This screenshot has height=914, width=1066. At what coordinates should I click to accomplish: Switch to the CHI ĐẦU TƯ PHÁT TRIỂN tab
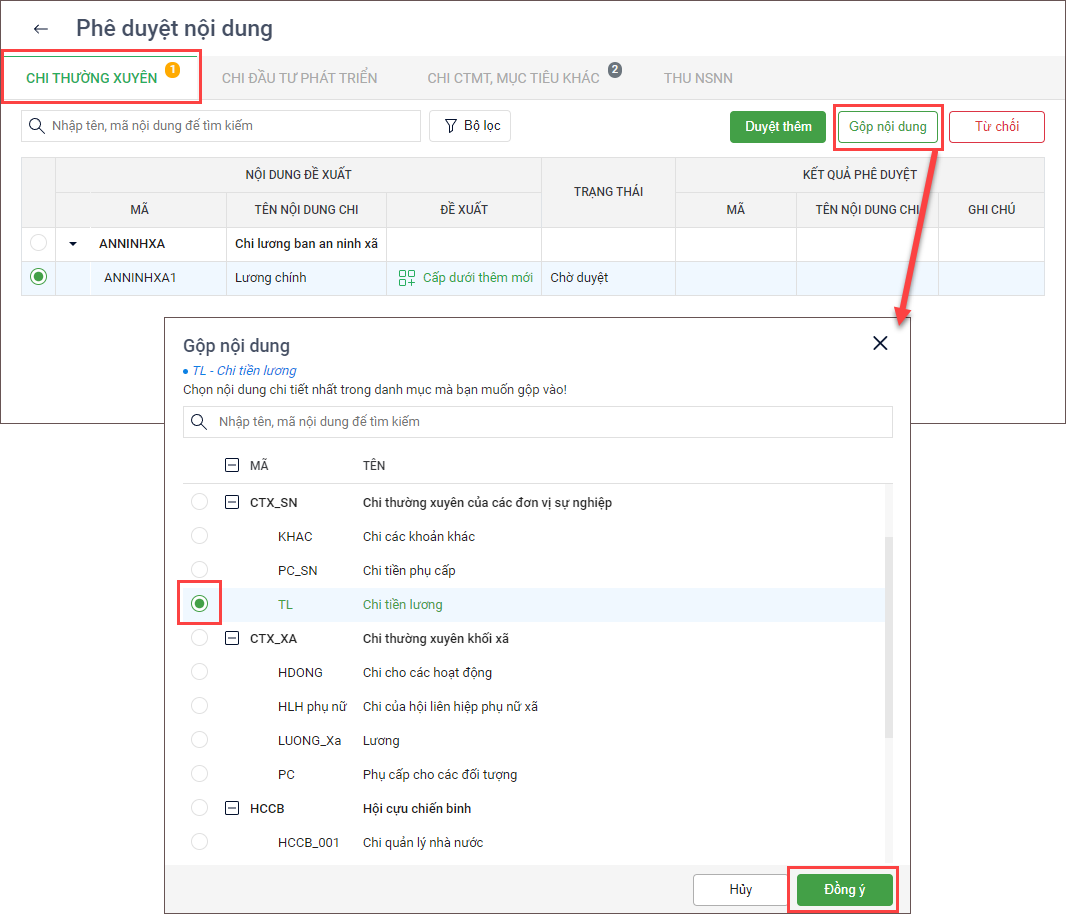click(x=300, y=78)
